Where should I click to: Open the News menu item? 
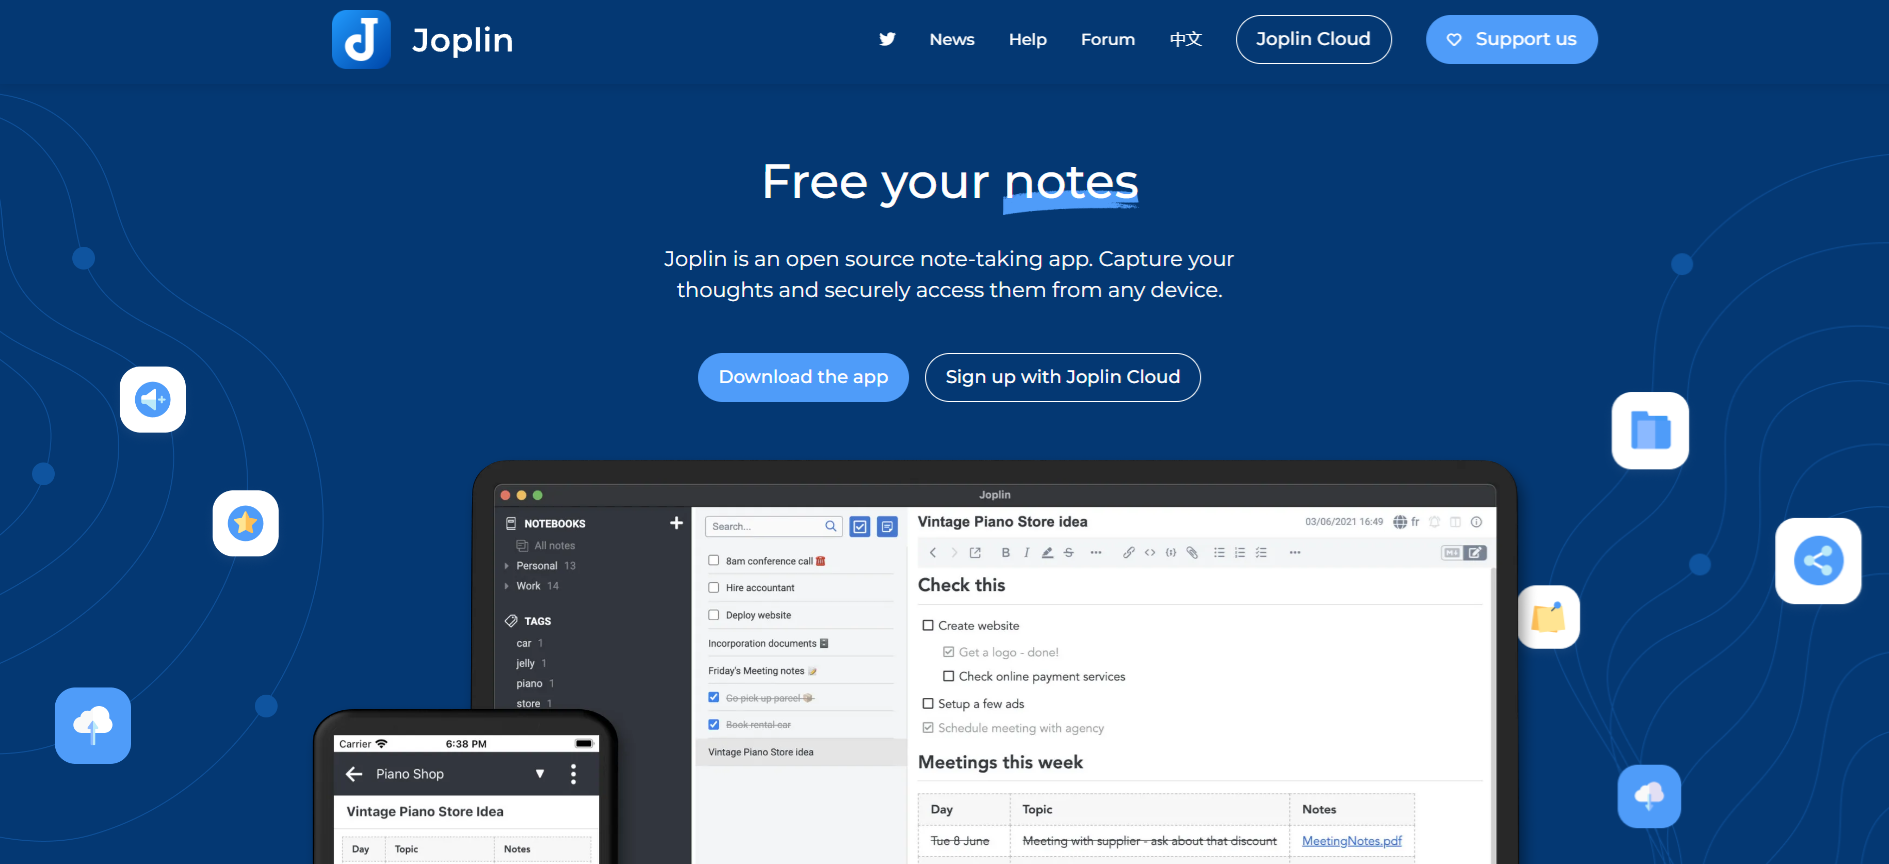click(951, 40)
